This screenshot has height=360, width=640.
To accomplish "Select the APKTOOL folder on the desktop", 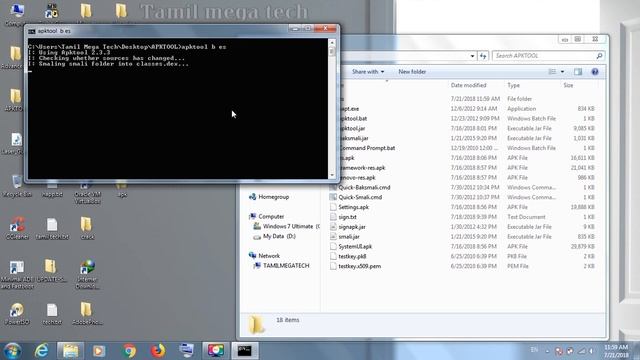I will pyautogui.click(x=15, y=100).
